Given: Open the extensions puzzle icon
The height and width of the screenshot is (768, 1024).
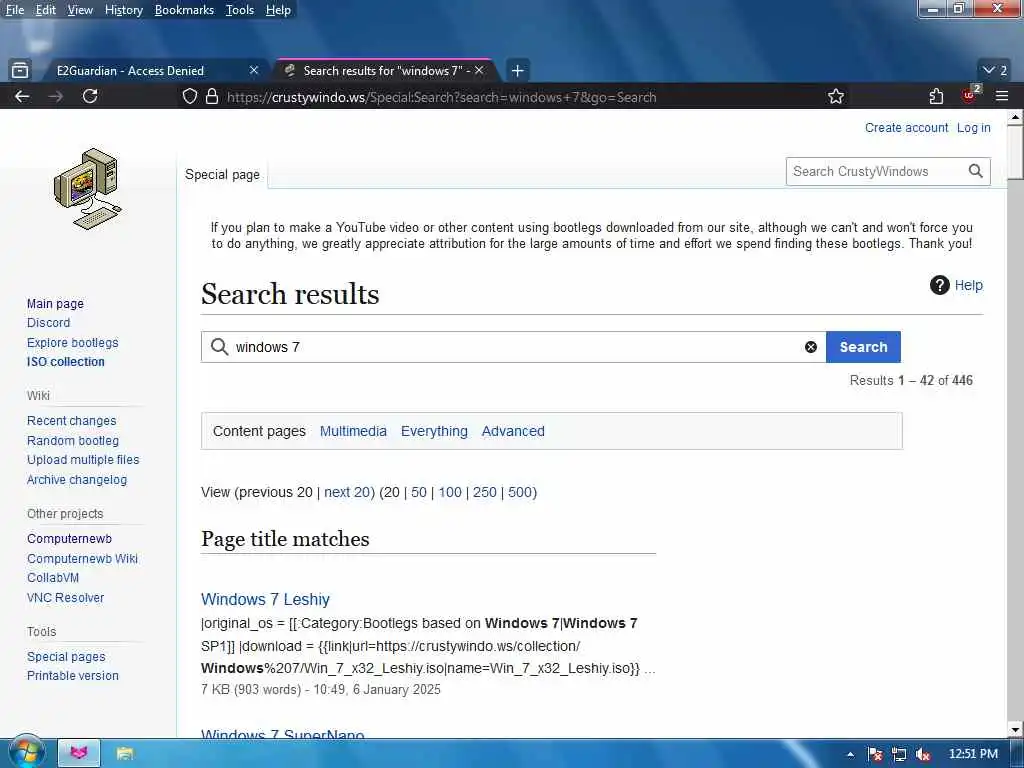Looking at the screenshot, I should (x=936, y=97).
